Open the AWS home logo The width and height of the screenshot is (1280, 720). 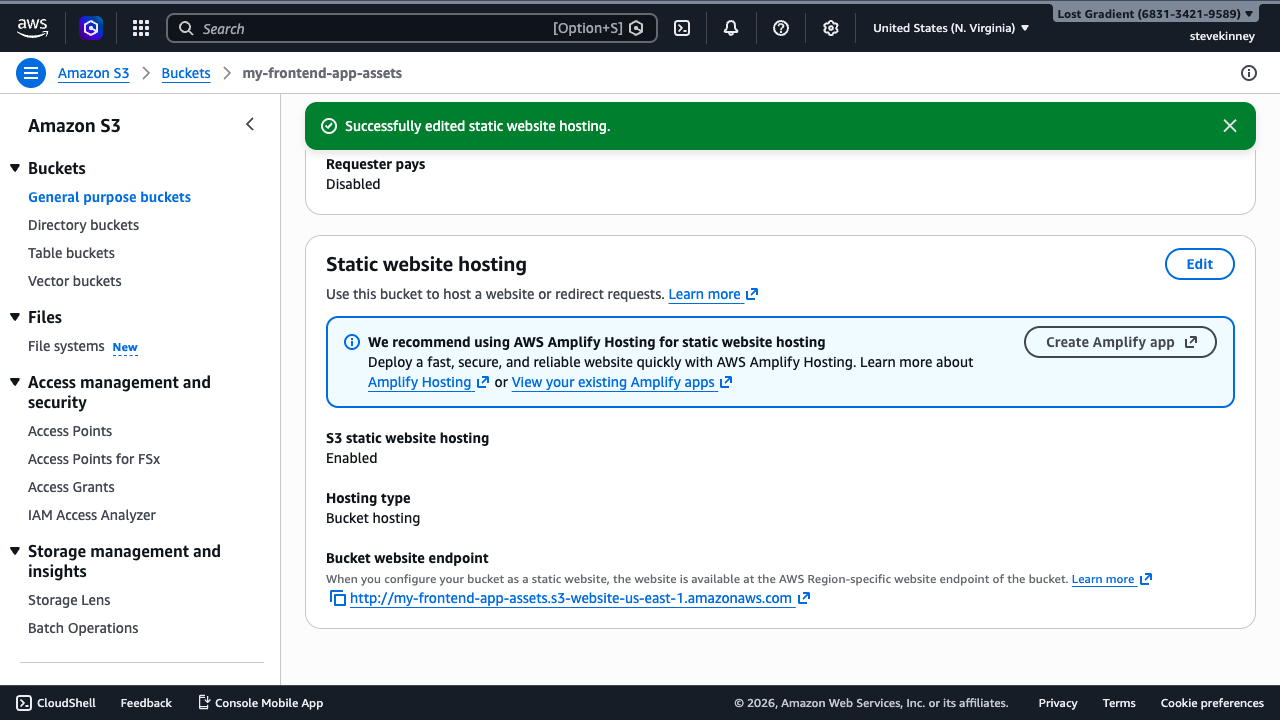[32, 28]
